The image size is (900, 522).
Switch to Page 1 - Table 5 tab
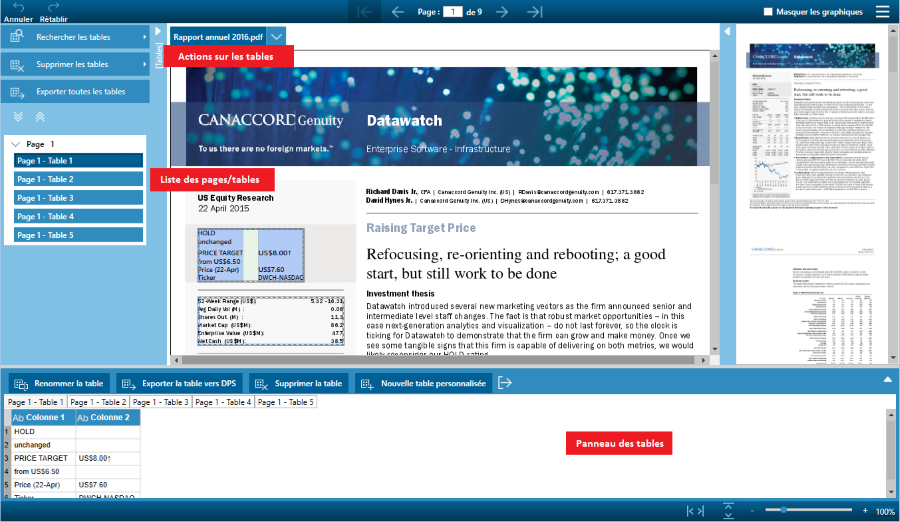point(286,402)
